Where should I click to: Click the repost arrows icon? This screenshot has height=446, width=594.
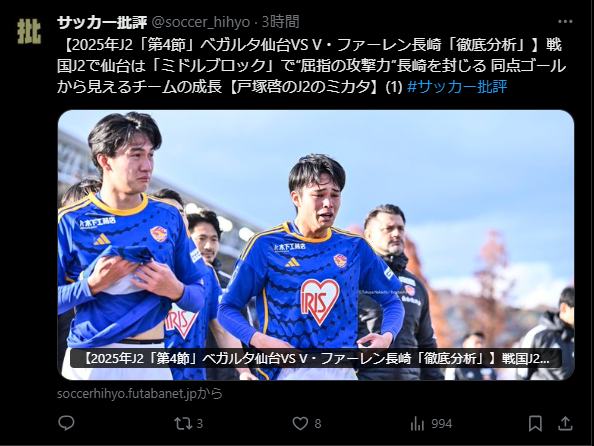coord(183,423)
